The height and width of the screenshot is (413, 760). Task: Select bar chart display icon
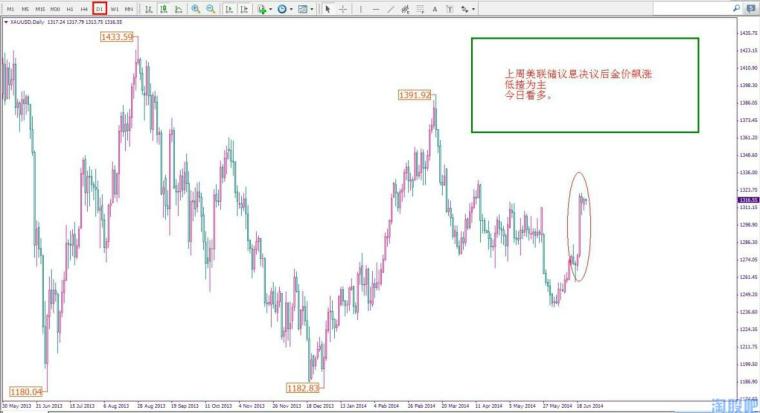tap(149, 9)
